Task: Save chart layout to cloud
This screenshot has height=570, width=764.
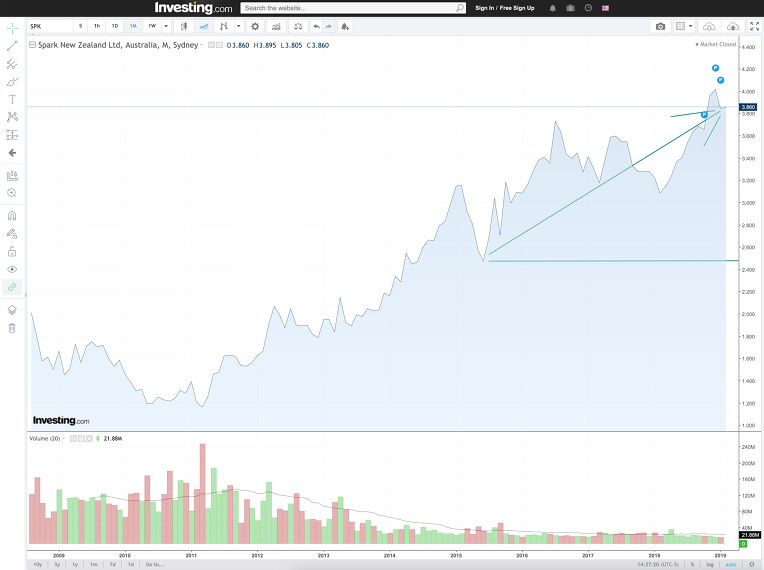Action: click(x=733, y=26)
